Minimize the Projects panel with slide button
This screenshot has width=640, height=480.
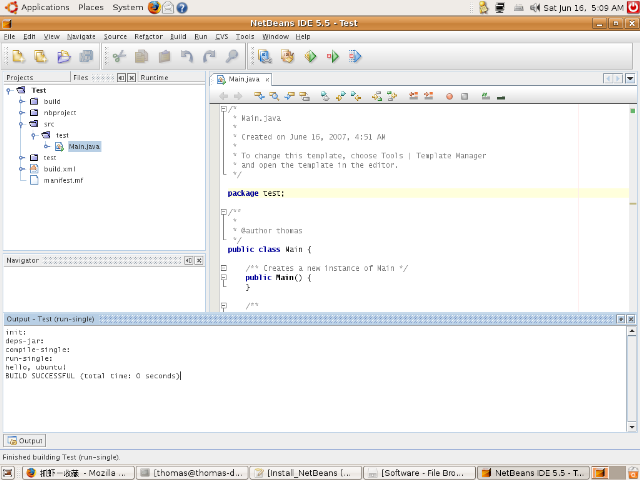pyautogui.click(x=121, y=77)
